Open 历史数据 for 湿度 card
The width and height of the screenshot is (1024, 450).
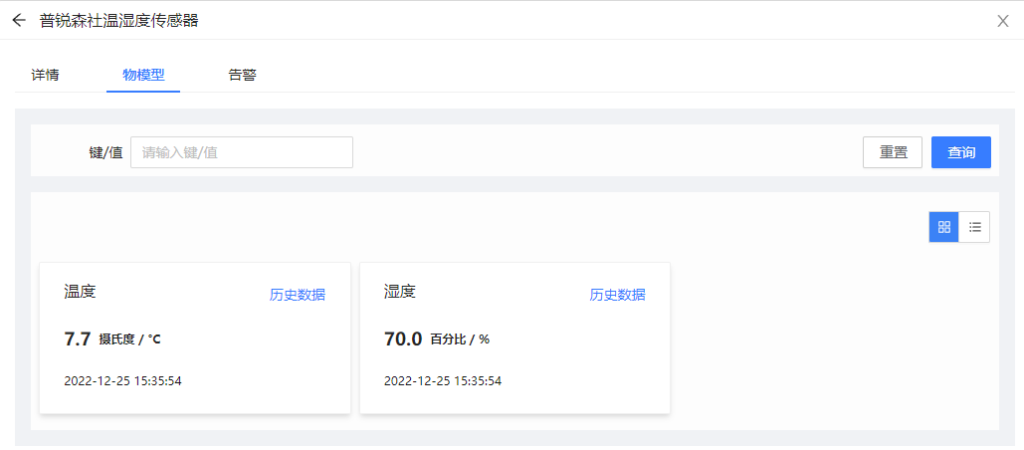tap(617, 295)
